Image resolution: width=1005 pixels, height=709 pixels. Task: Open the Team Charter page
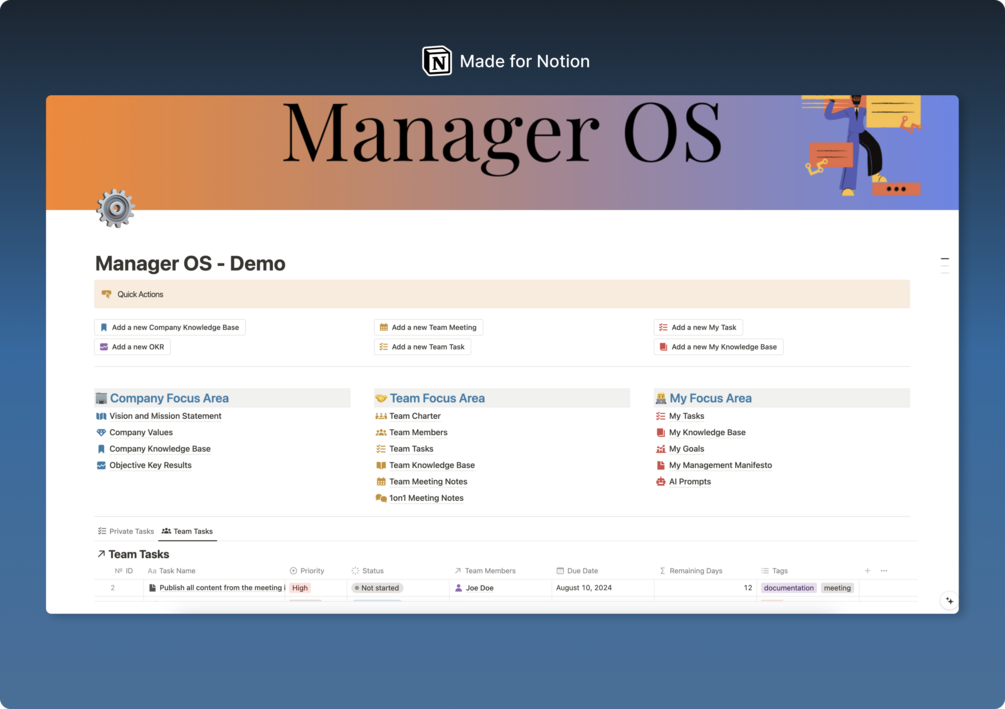[x=415, y=416]
